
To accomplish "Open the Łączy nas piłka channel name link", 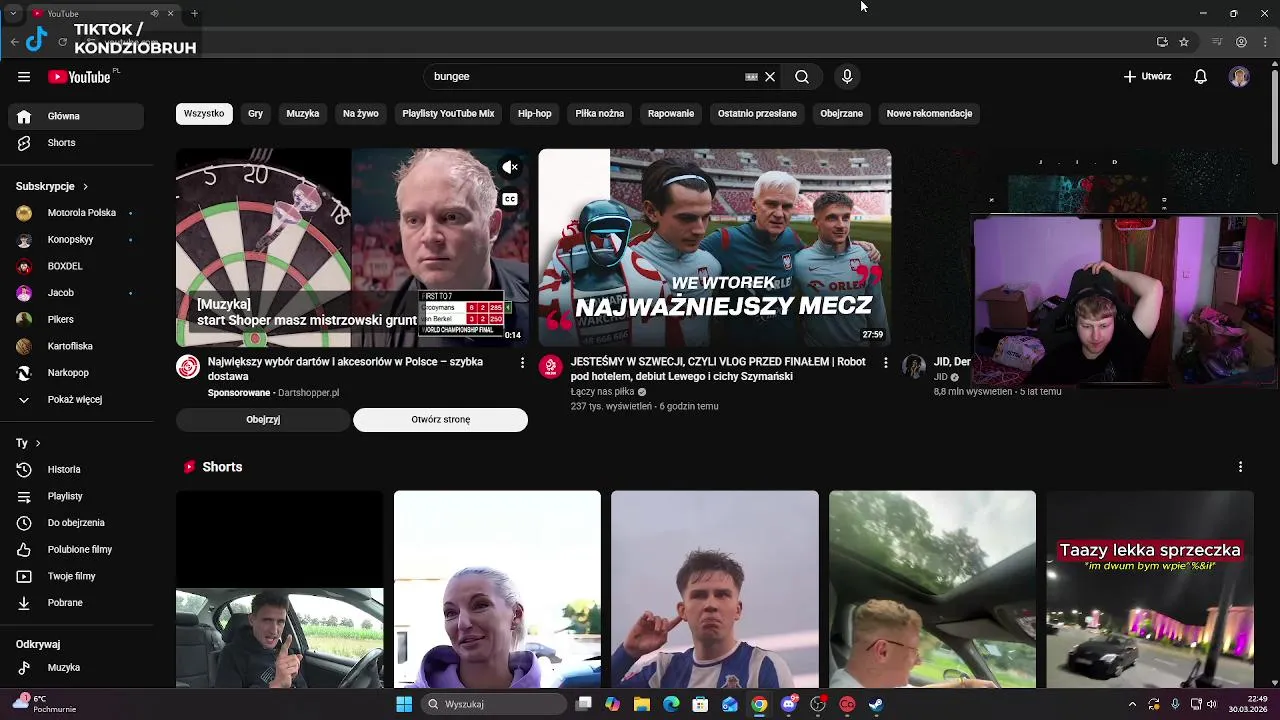I will click(602, 392).
